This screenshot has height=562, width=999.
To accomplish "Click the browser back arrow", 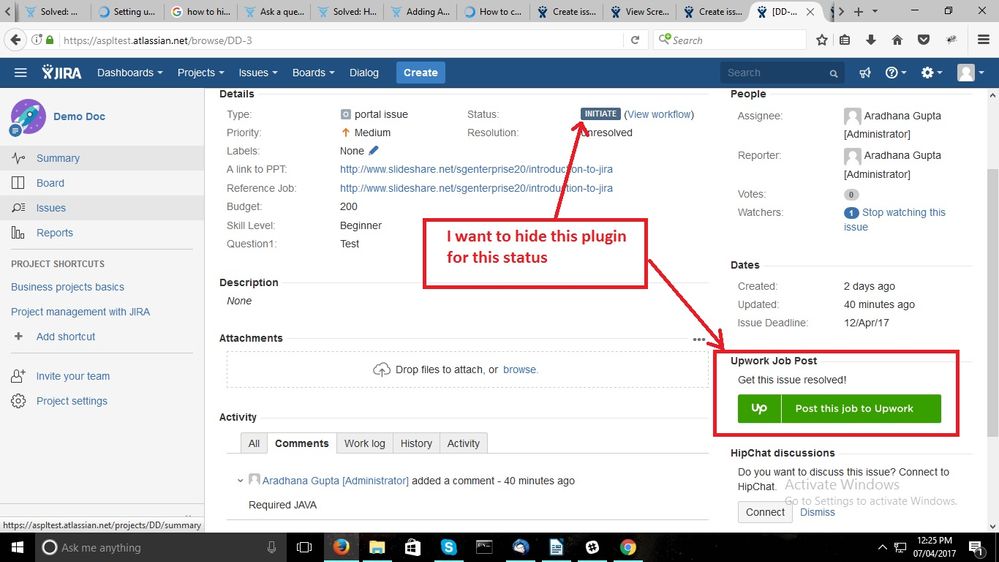I will pos(15,40).
